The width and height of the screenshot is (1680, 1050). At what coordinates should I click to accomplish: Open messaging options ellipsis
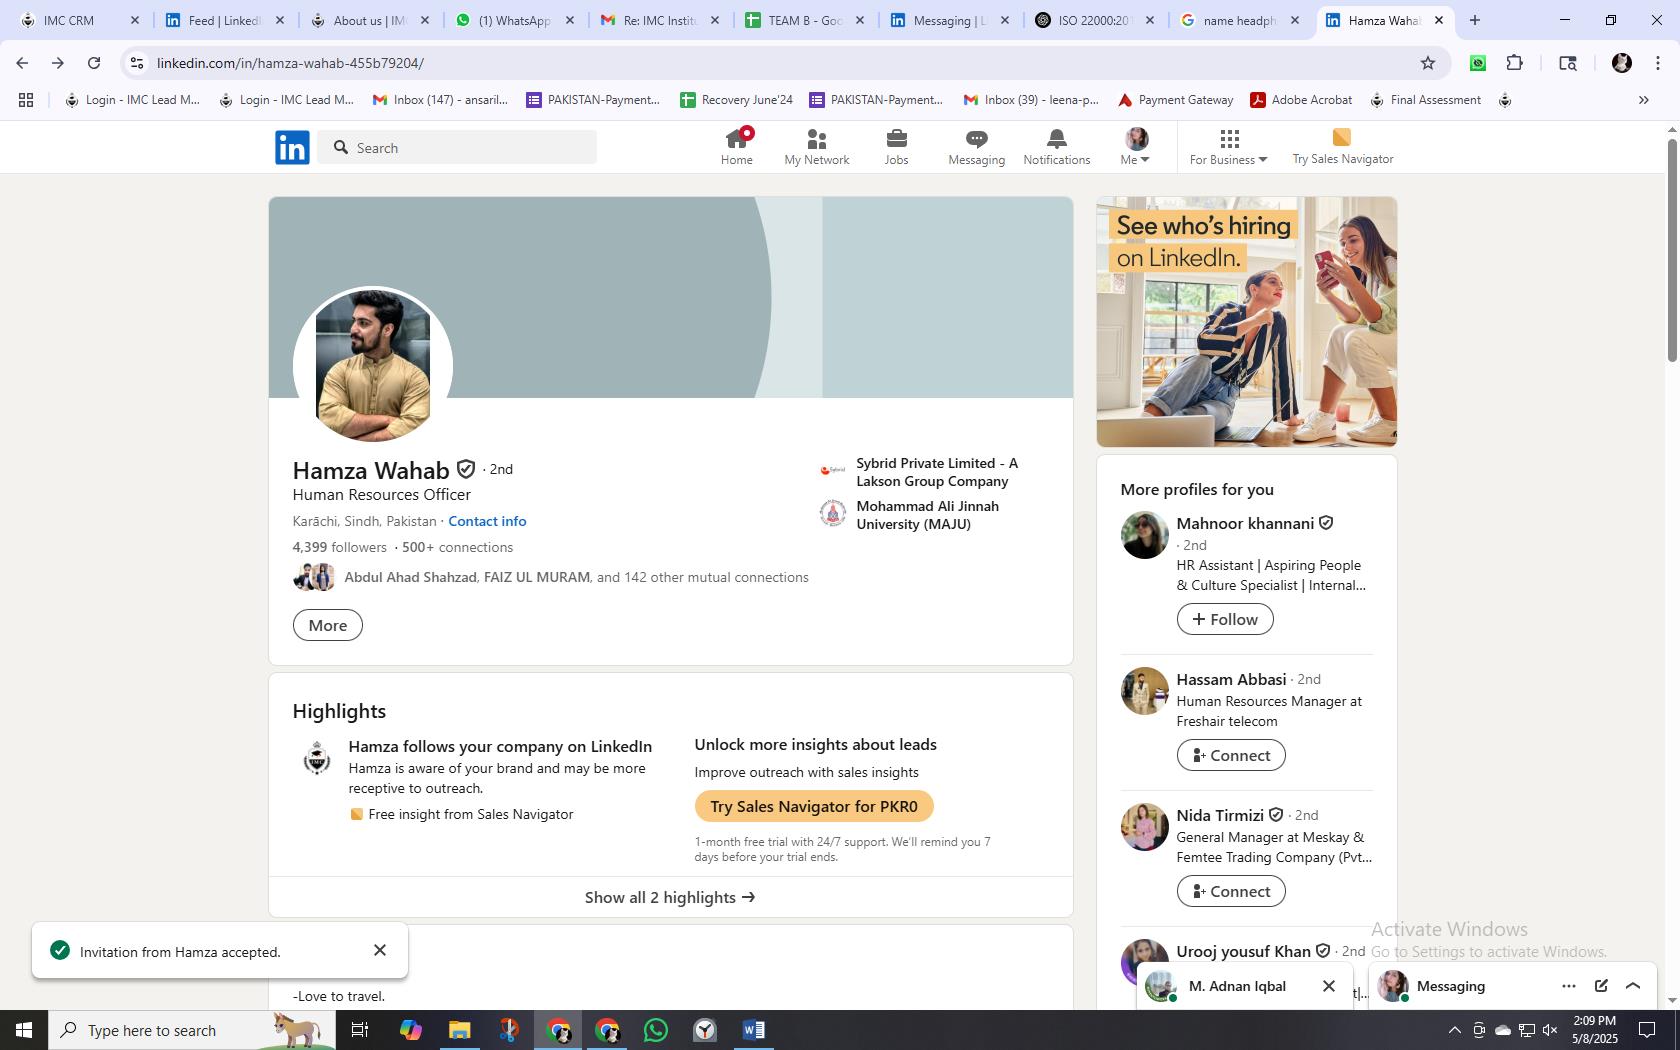click(1568, 986)
